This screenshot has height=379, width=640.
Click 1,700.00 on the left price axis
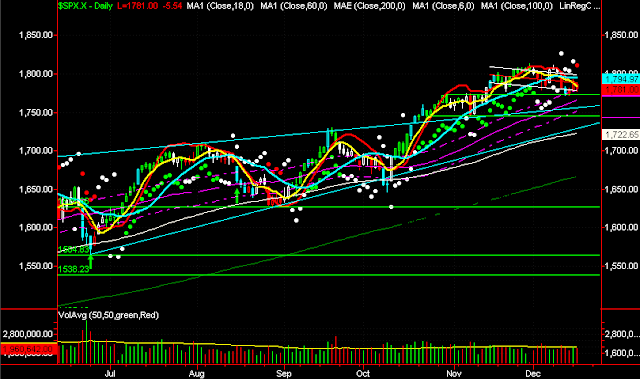click(36, 151)
